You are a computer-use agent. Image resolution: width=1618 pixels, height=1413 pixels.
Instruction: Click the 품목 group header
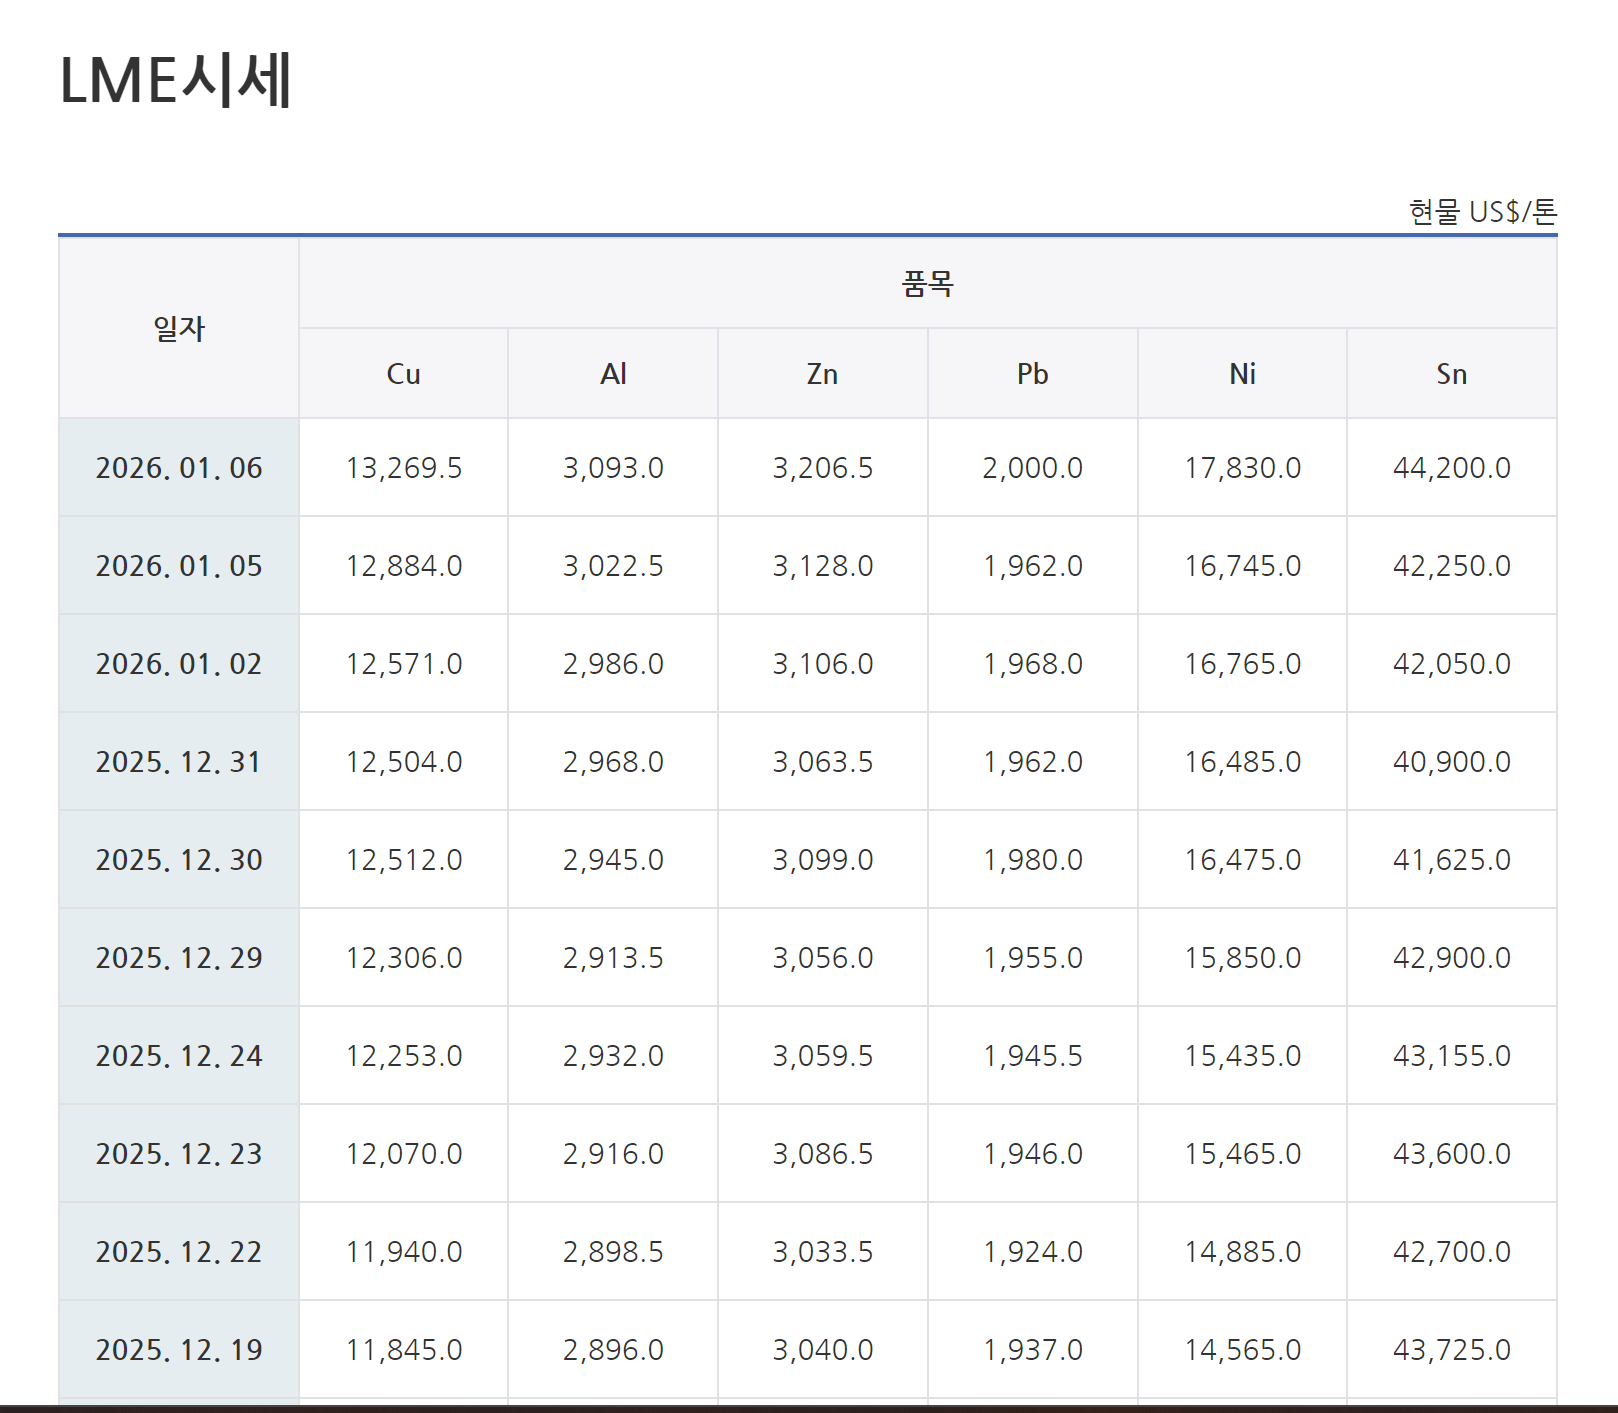pyautogui.click(x=927, y=284)
